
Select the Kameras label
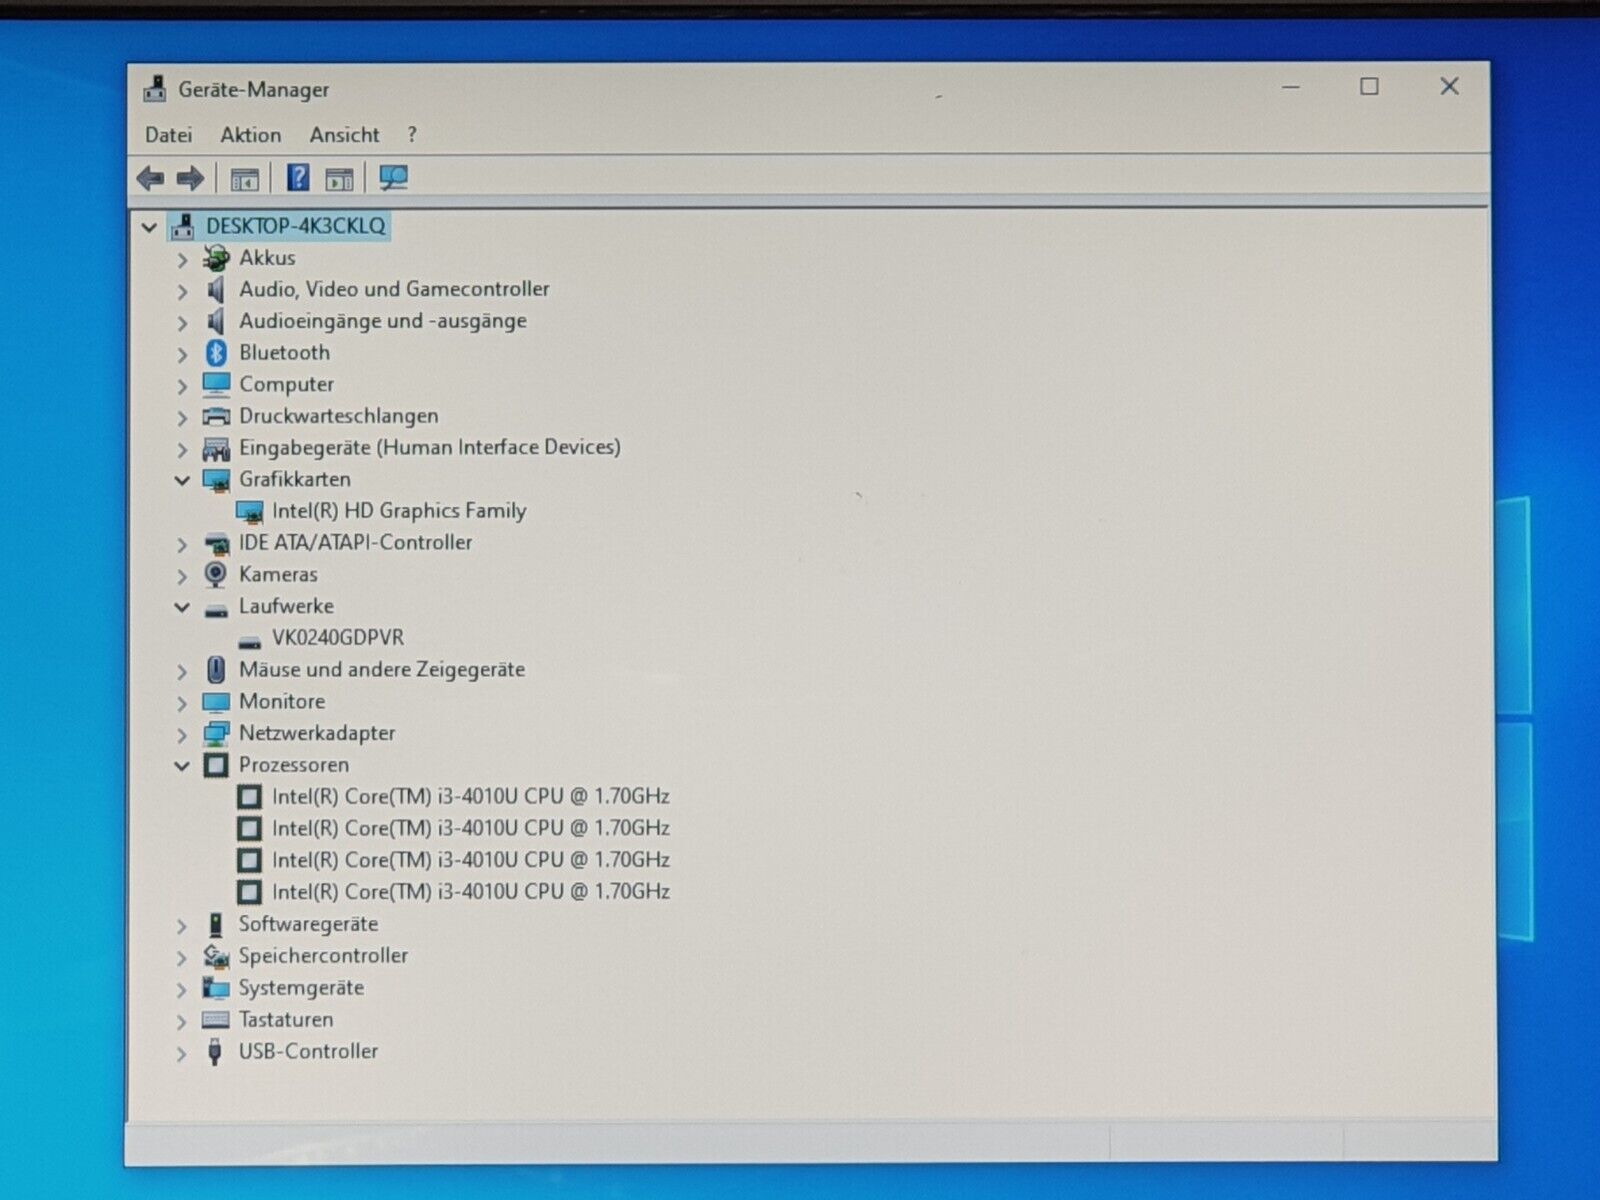tap(278, 575)
